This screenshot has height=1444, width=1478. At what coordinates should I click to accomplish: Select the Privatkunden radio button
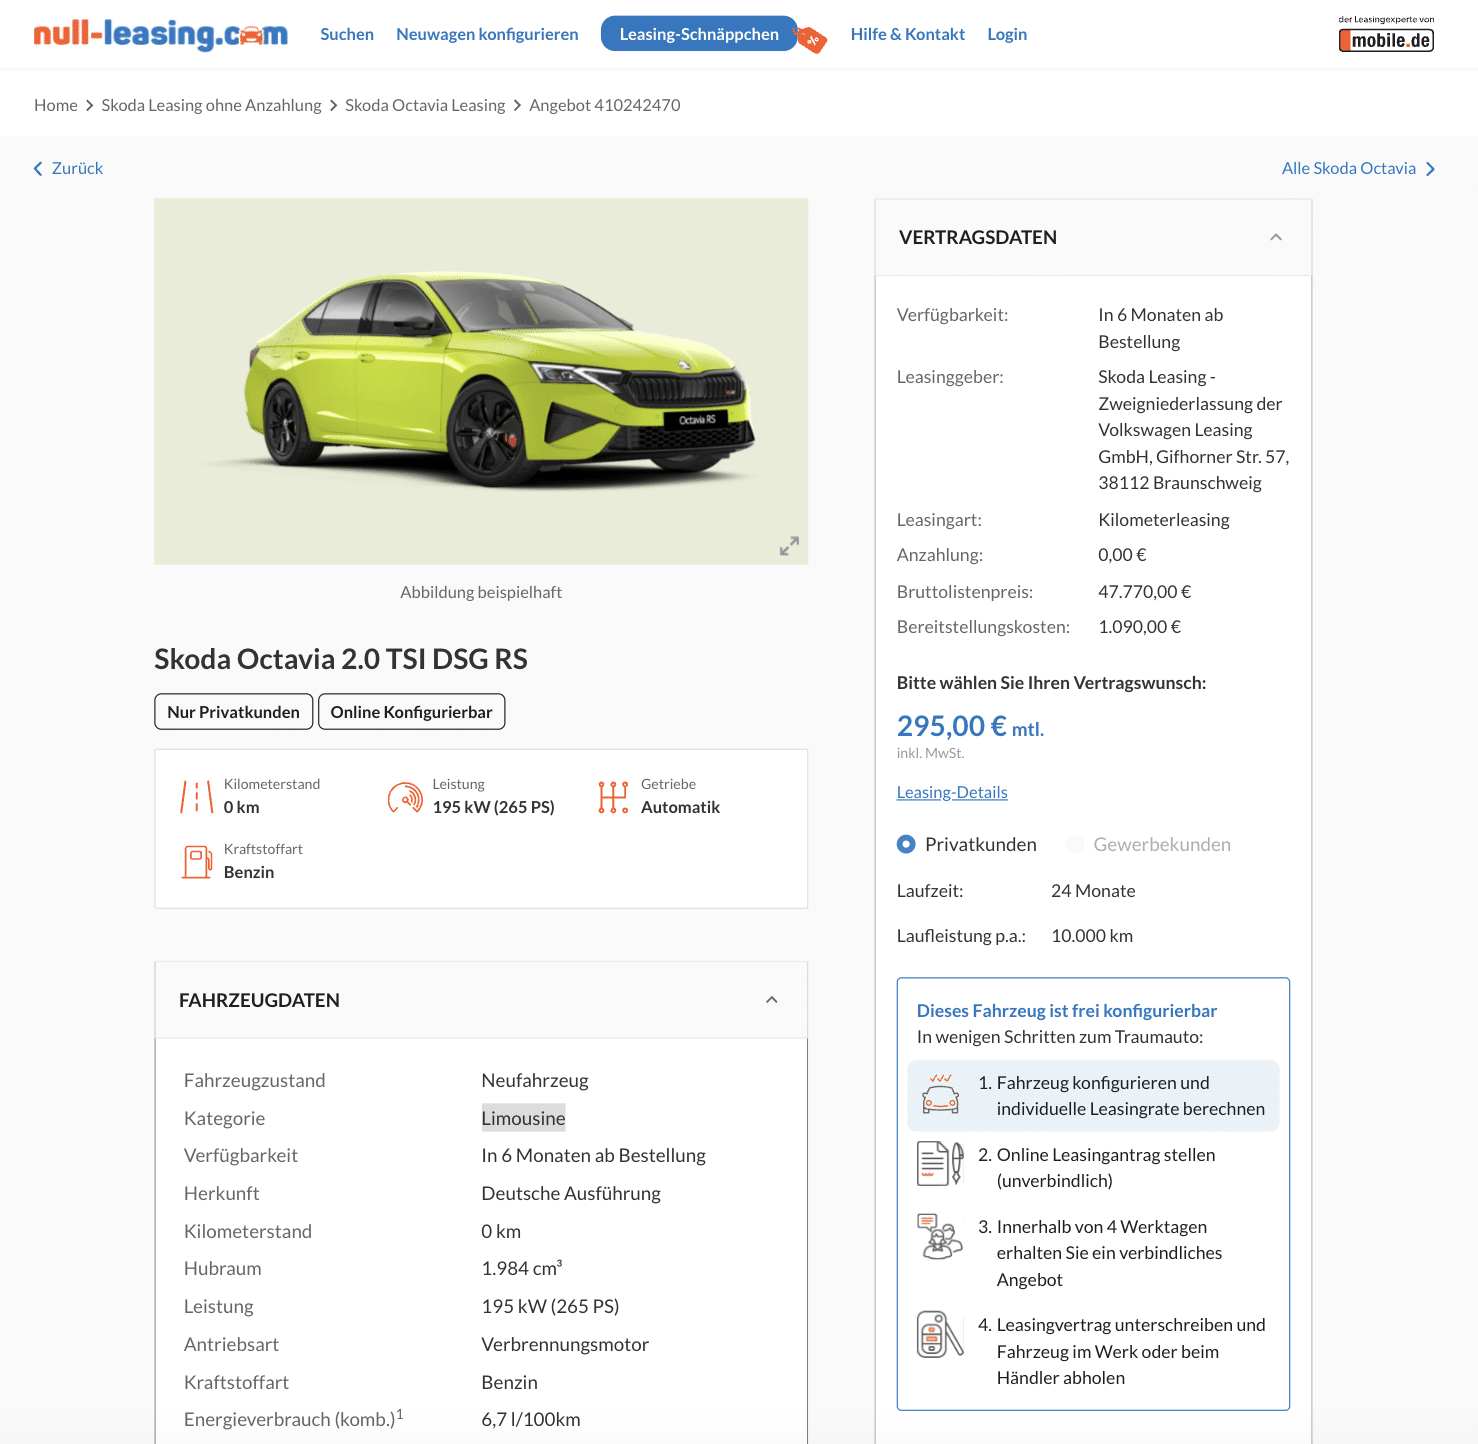pyautogui.click(x=906, y=844)
